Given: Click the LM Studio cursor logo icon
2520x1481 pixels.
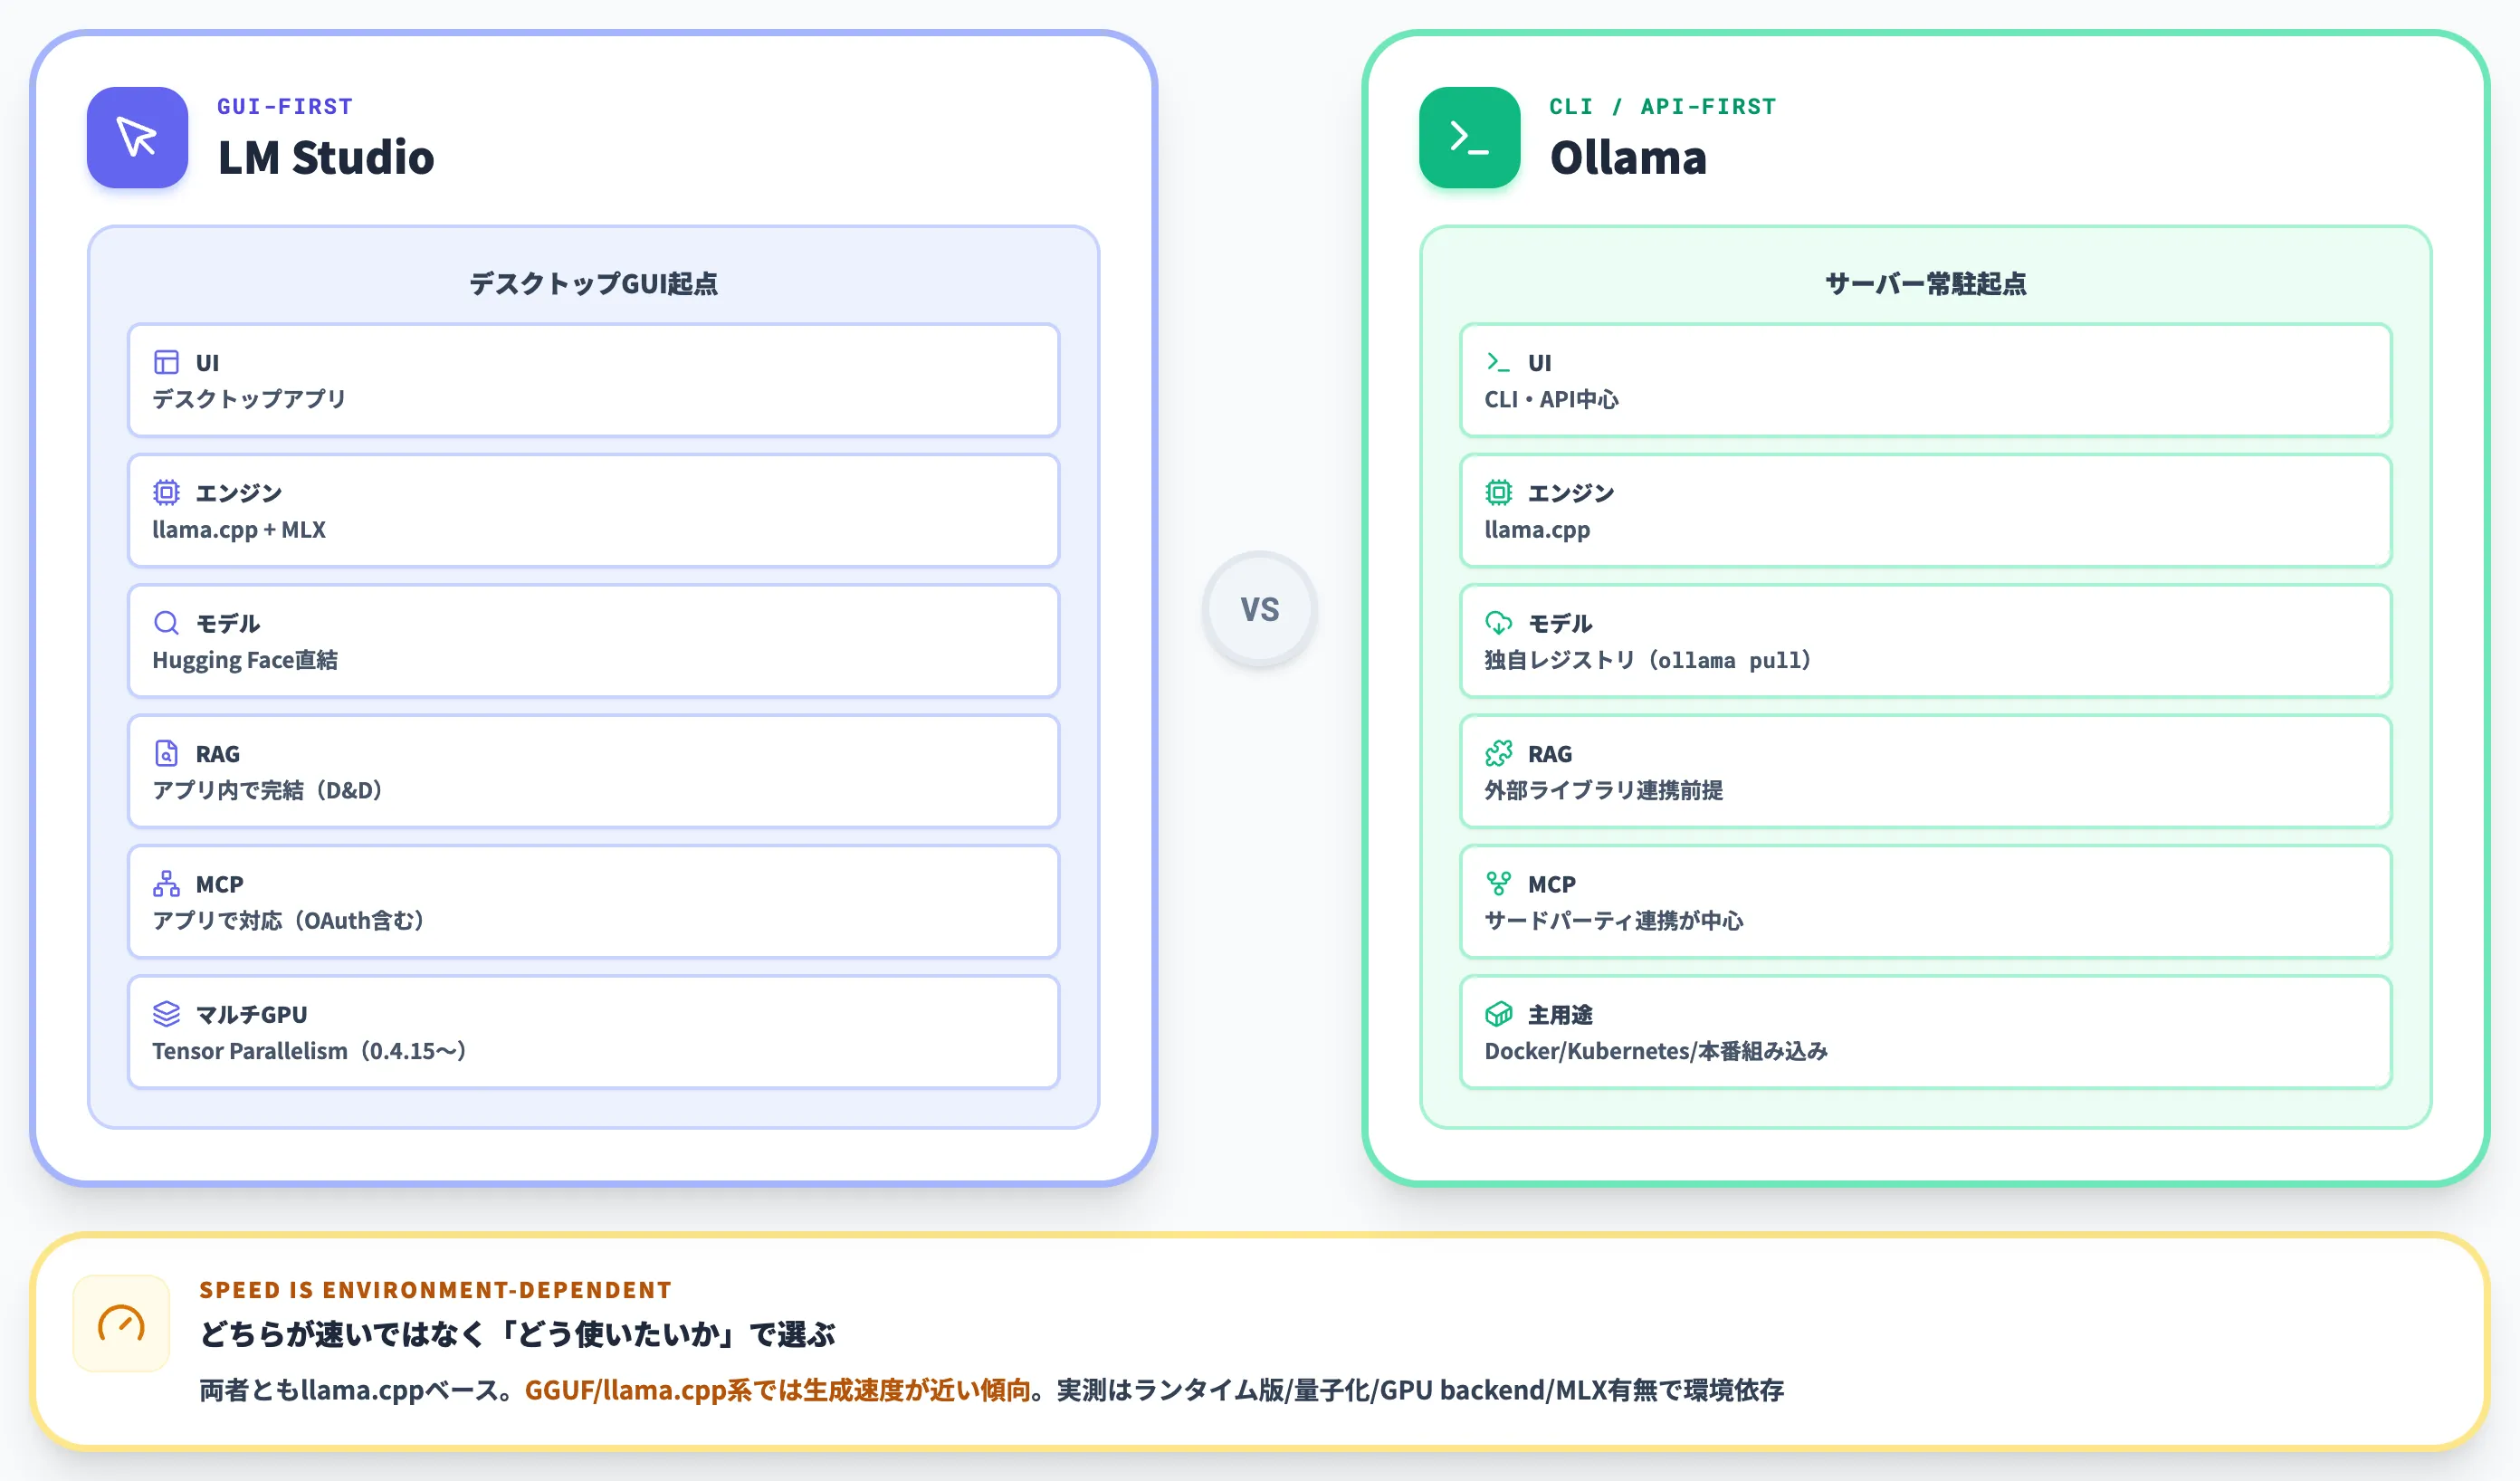Looking at the screenshot, I should [x=137, y=137].
